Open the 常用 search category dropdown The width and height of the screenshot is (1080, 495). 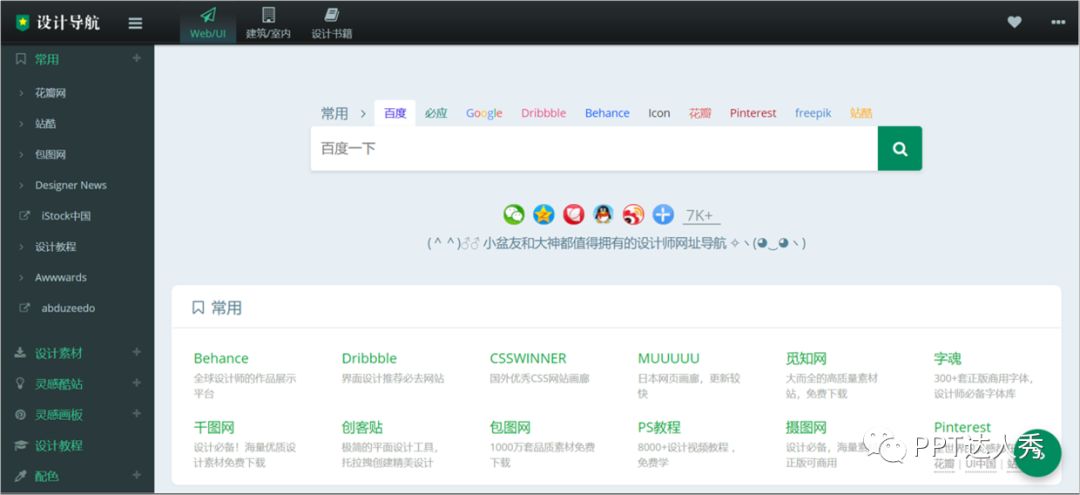[x=342, y=113]
